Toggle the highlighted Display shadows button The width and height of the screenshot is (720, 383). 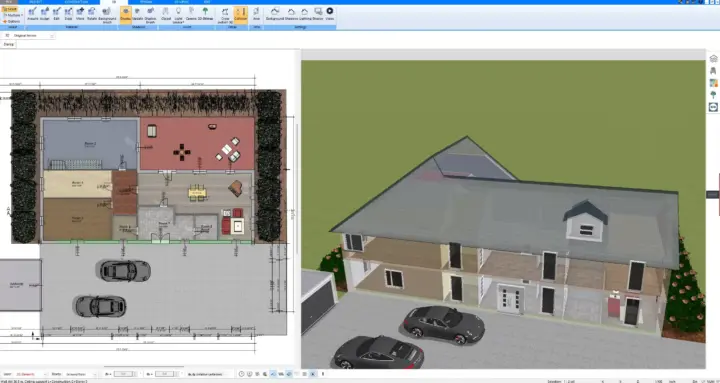pyautogui.click(x=125, y=14)
